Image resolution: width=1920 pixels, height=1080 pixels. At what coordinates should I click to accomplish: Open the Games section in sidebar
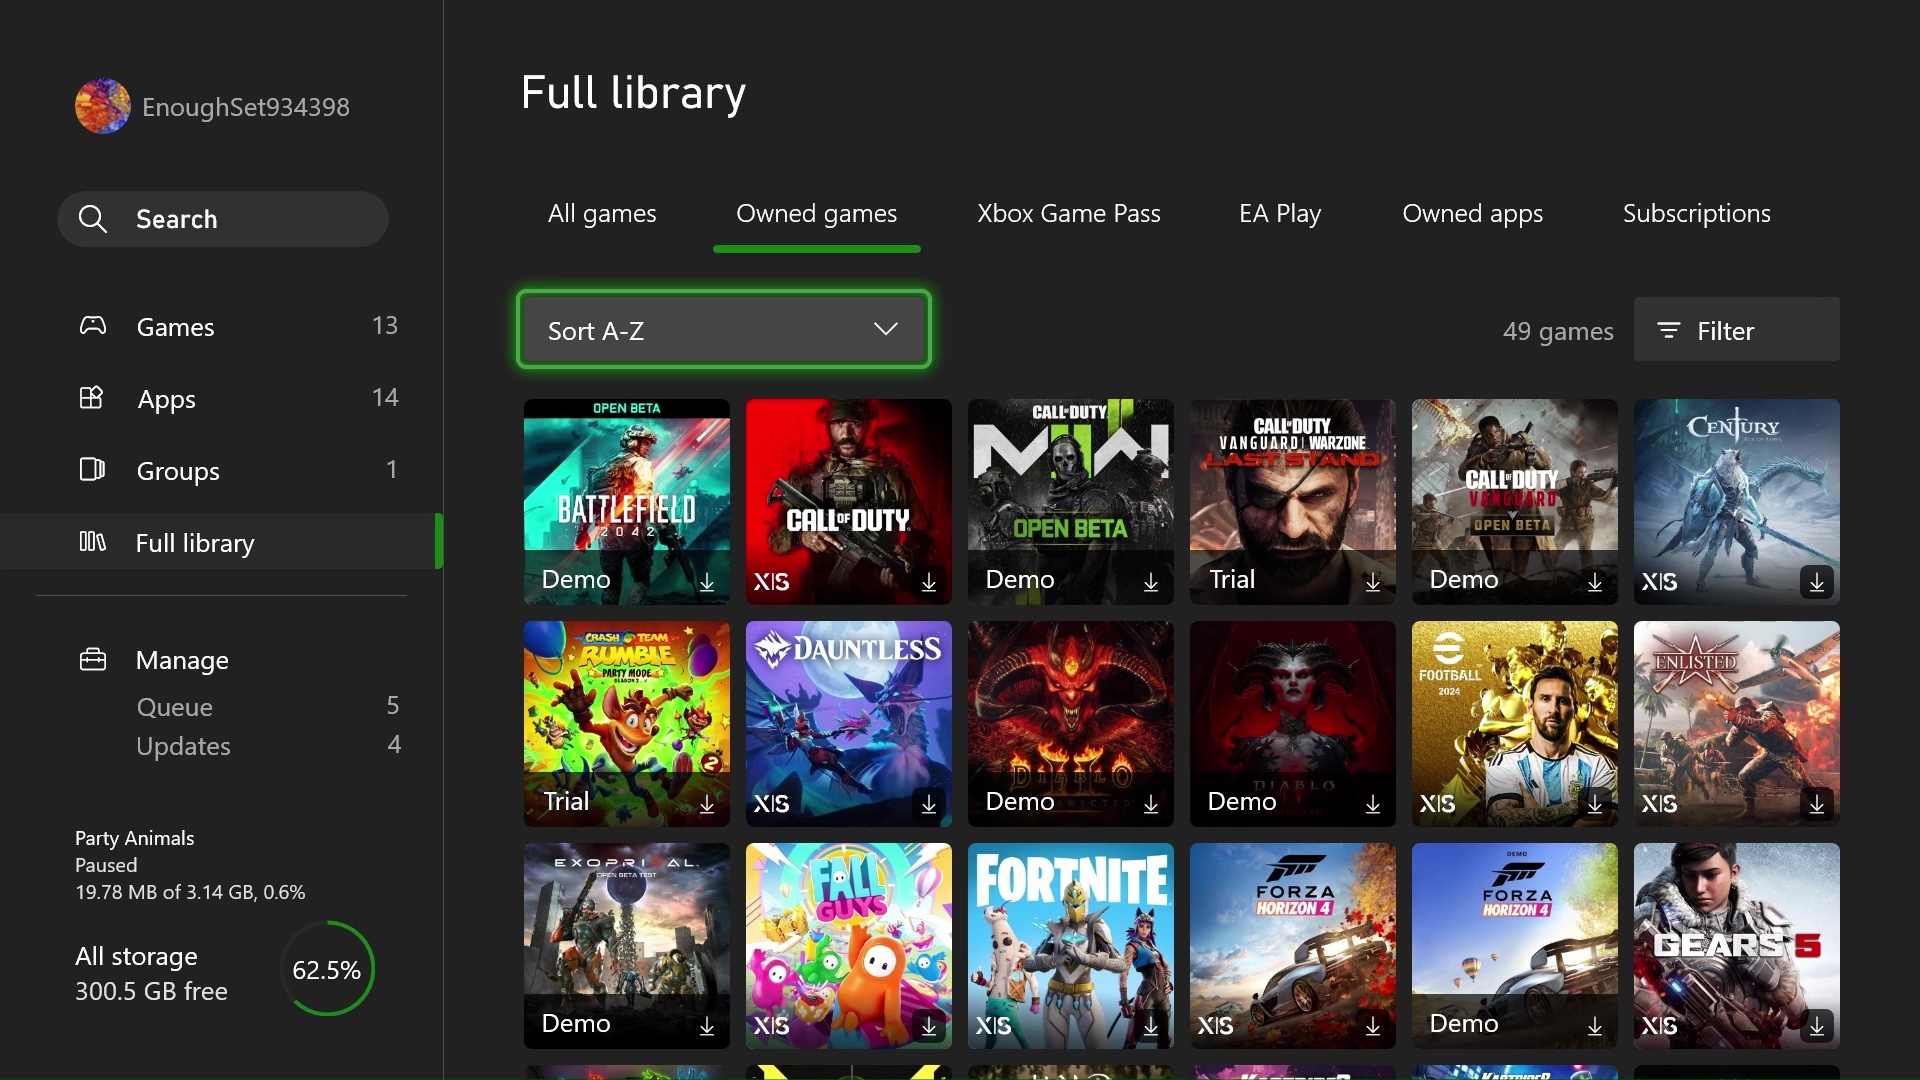point(221,326)
